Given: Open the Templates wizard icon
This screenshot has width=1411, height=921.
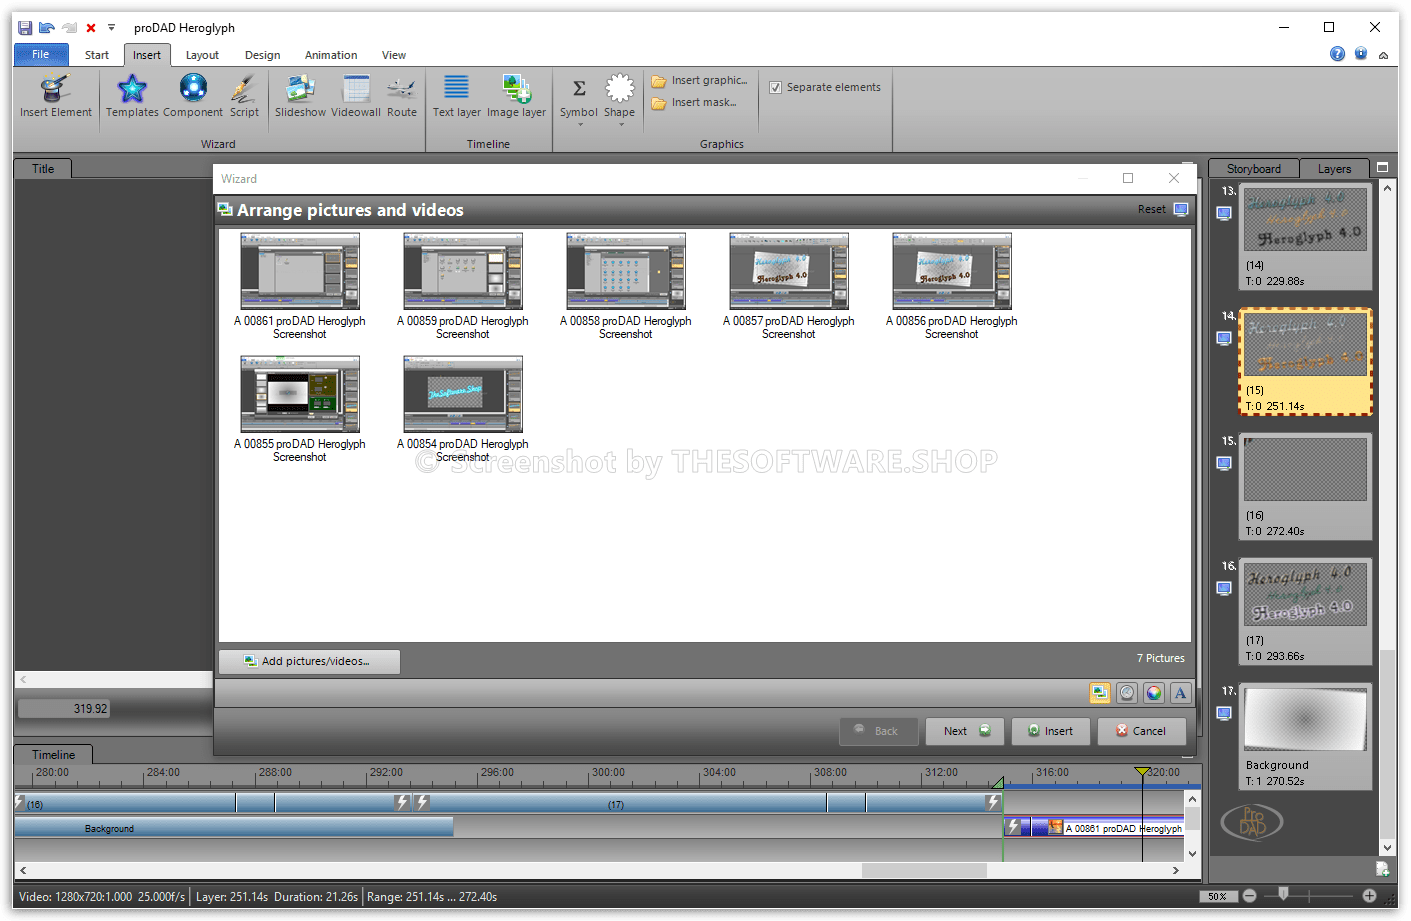Looking at the screenshot, I should pyautogui.click(x=132, y=92).
